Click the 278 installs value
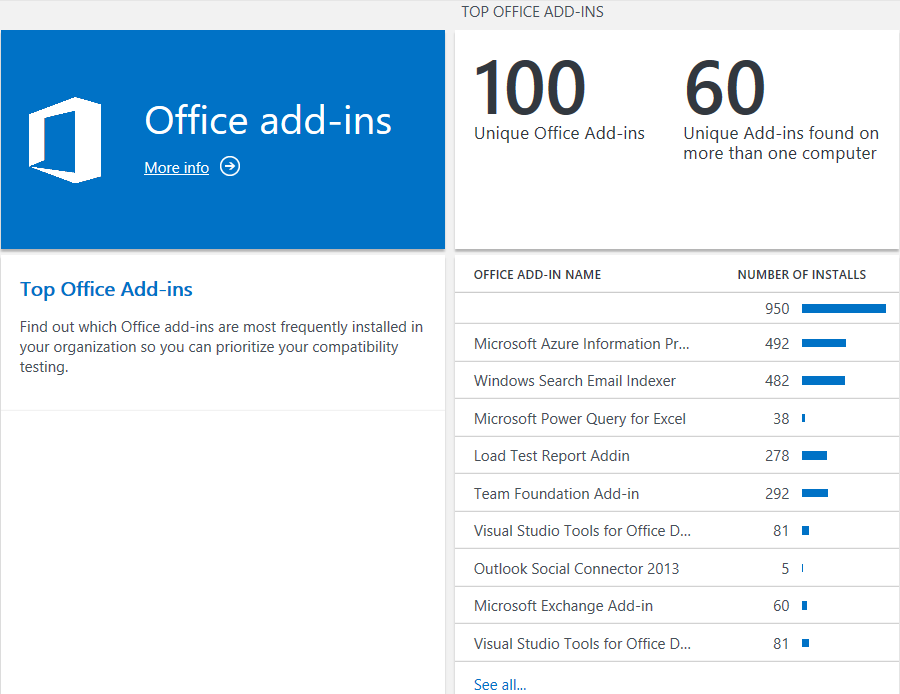 click(x=777, y=456)
